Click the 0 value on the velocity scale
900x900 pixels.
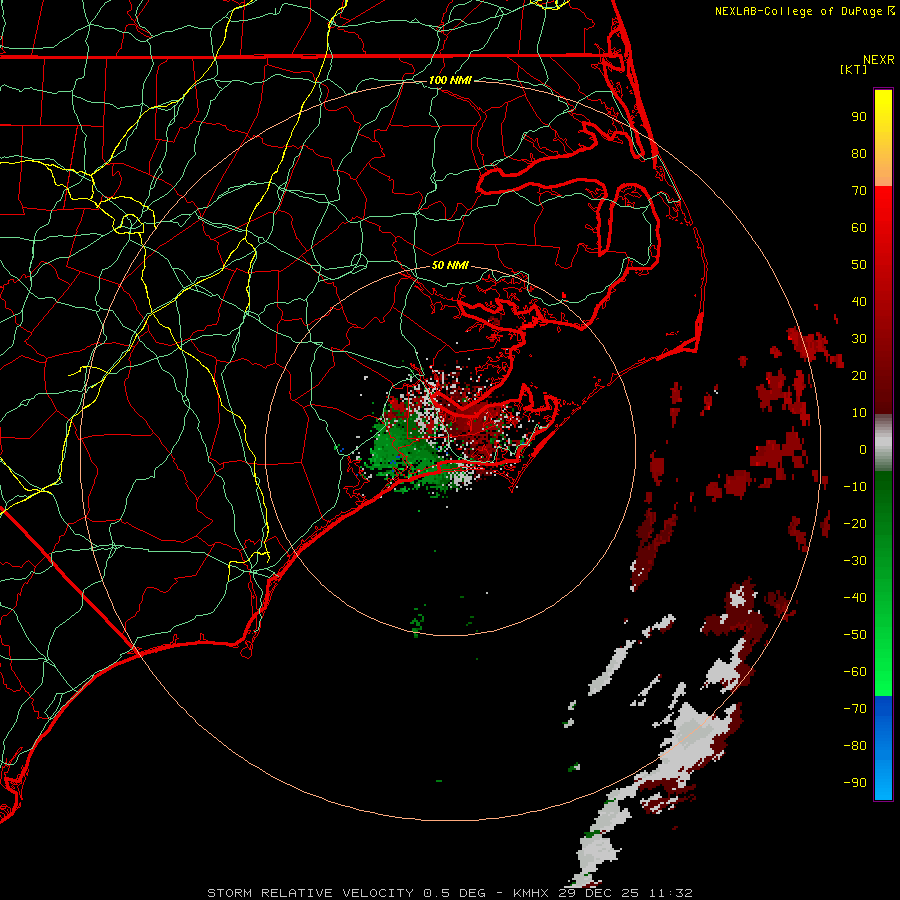coord(863,450)
